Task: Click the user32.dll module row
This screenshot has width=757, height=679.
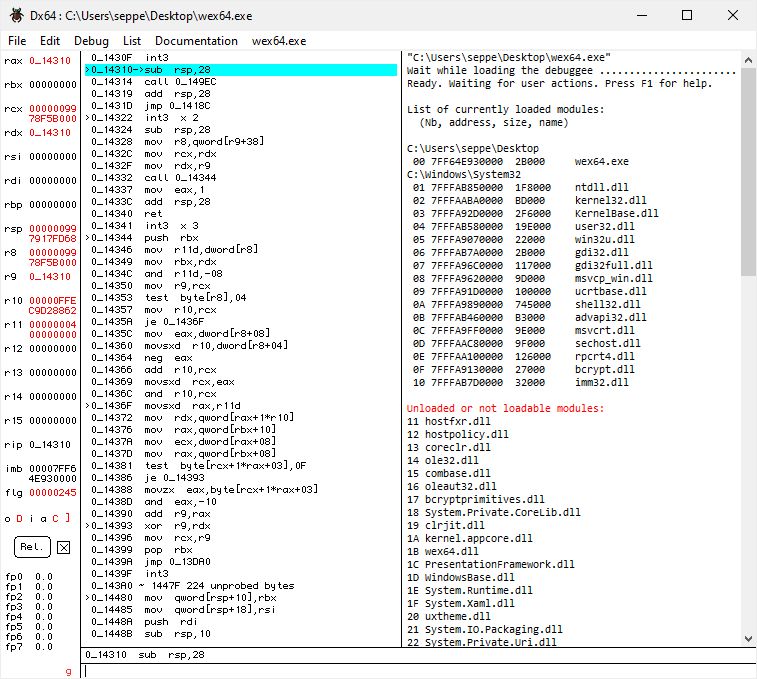Action: click(x=523, y=226)
